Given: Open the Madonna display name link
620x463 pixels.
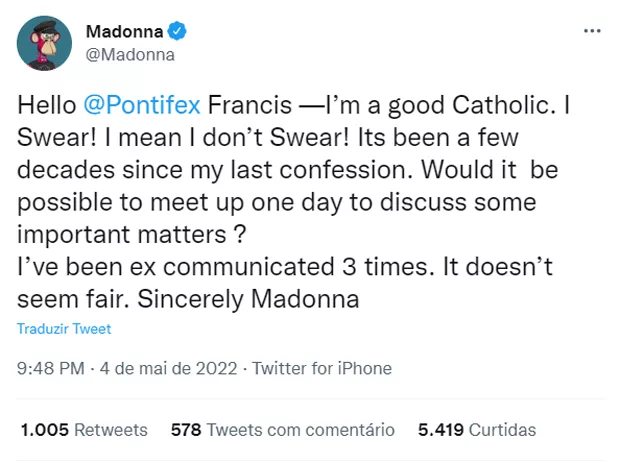Looking at the screenshot, I should (131, 31).
